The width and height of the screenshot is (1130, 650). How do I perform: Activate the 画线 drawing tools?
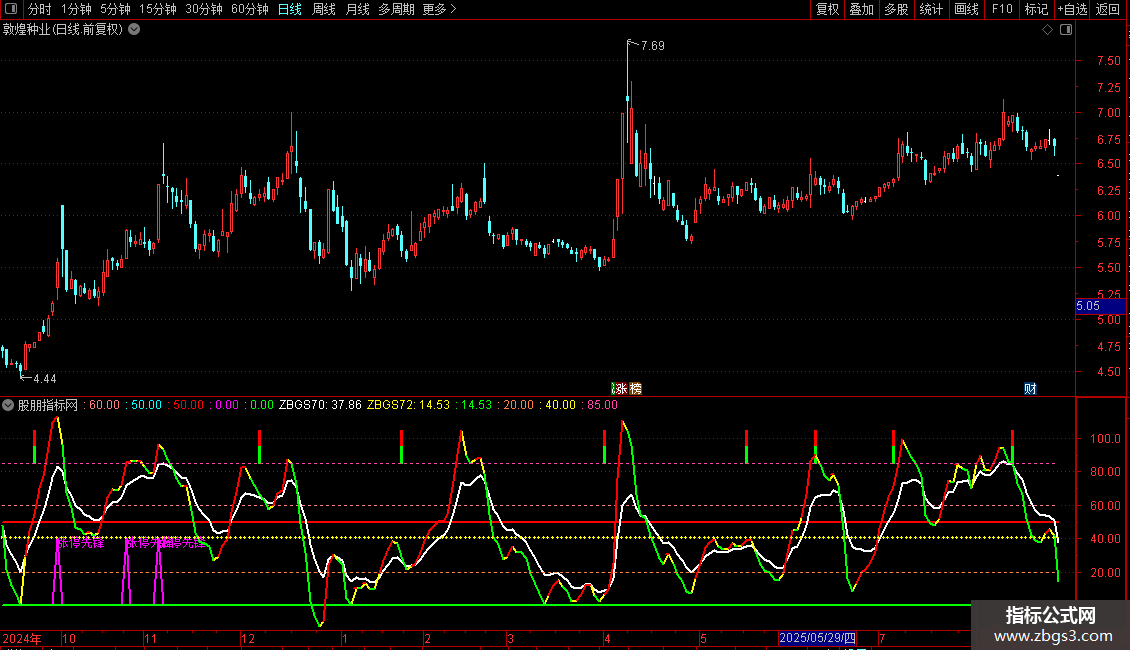pos(966,9)
